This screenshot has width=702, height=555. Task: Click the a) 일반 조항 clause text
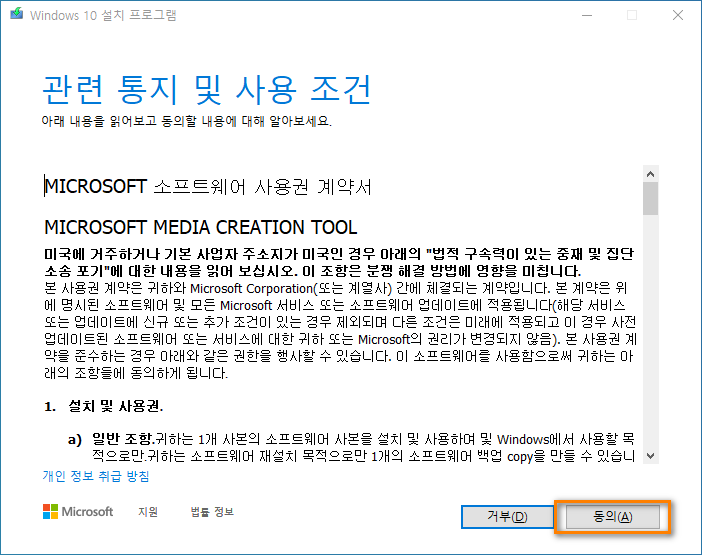(351, 448)
